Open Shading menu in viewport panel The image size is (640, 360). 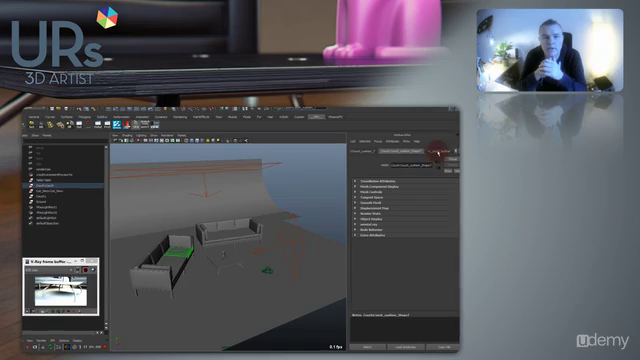pyautogui.click(x=127, y=135)
